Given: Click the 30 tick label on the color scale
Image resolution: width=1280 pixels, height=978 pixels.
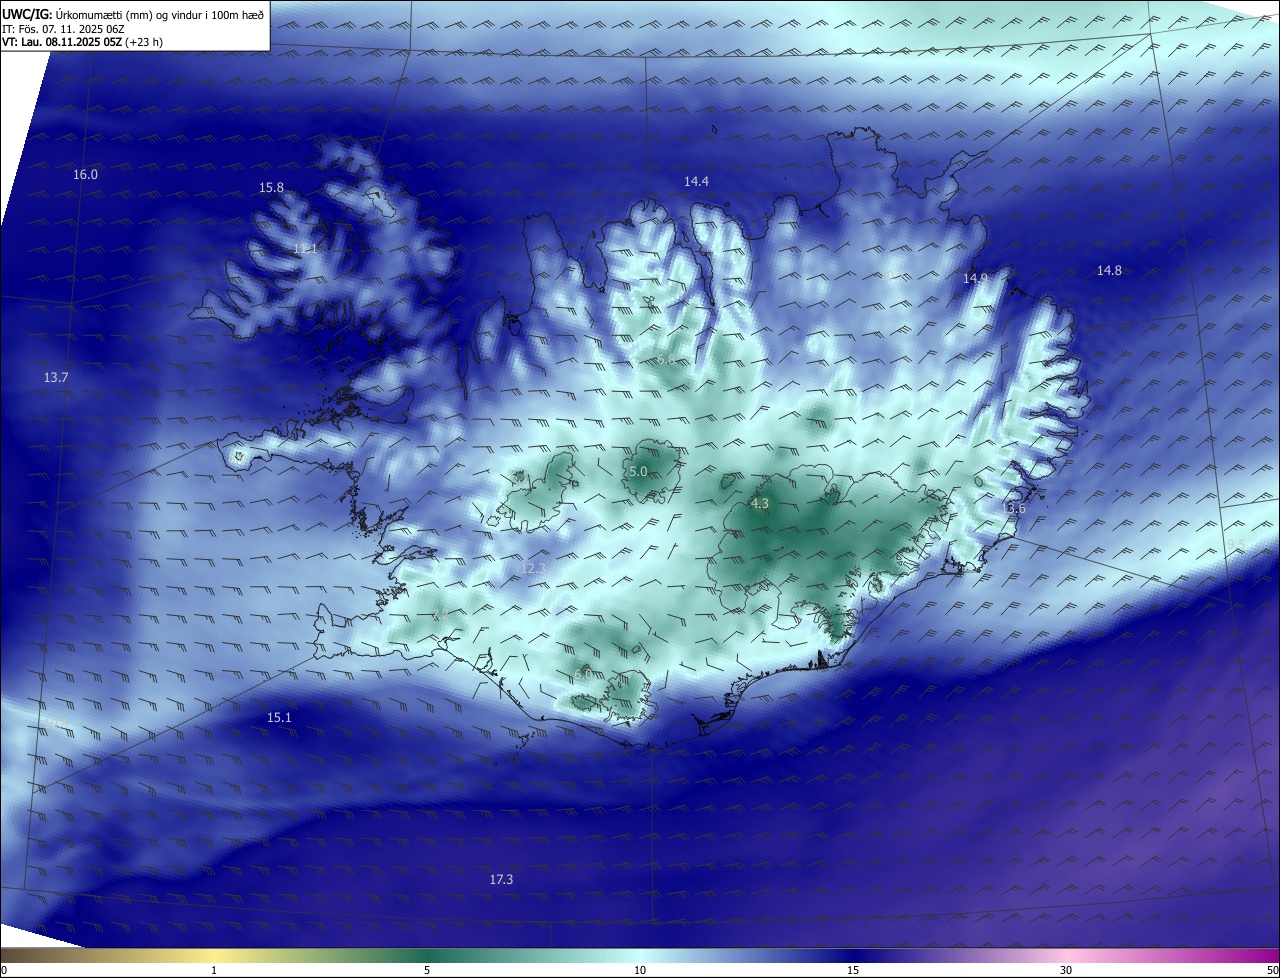Looking at the screenshot, I should click(x=1066, y=970).
